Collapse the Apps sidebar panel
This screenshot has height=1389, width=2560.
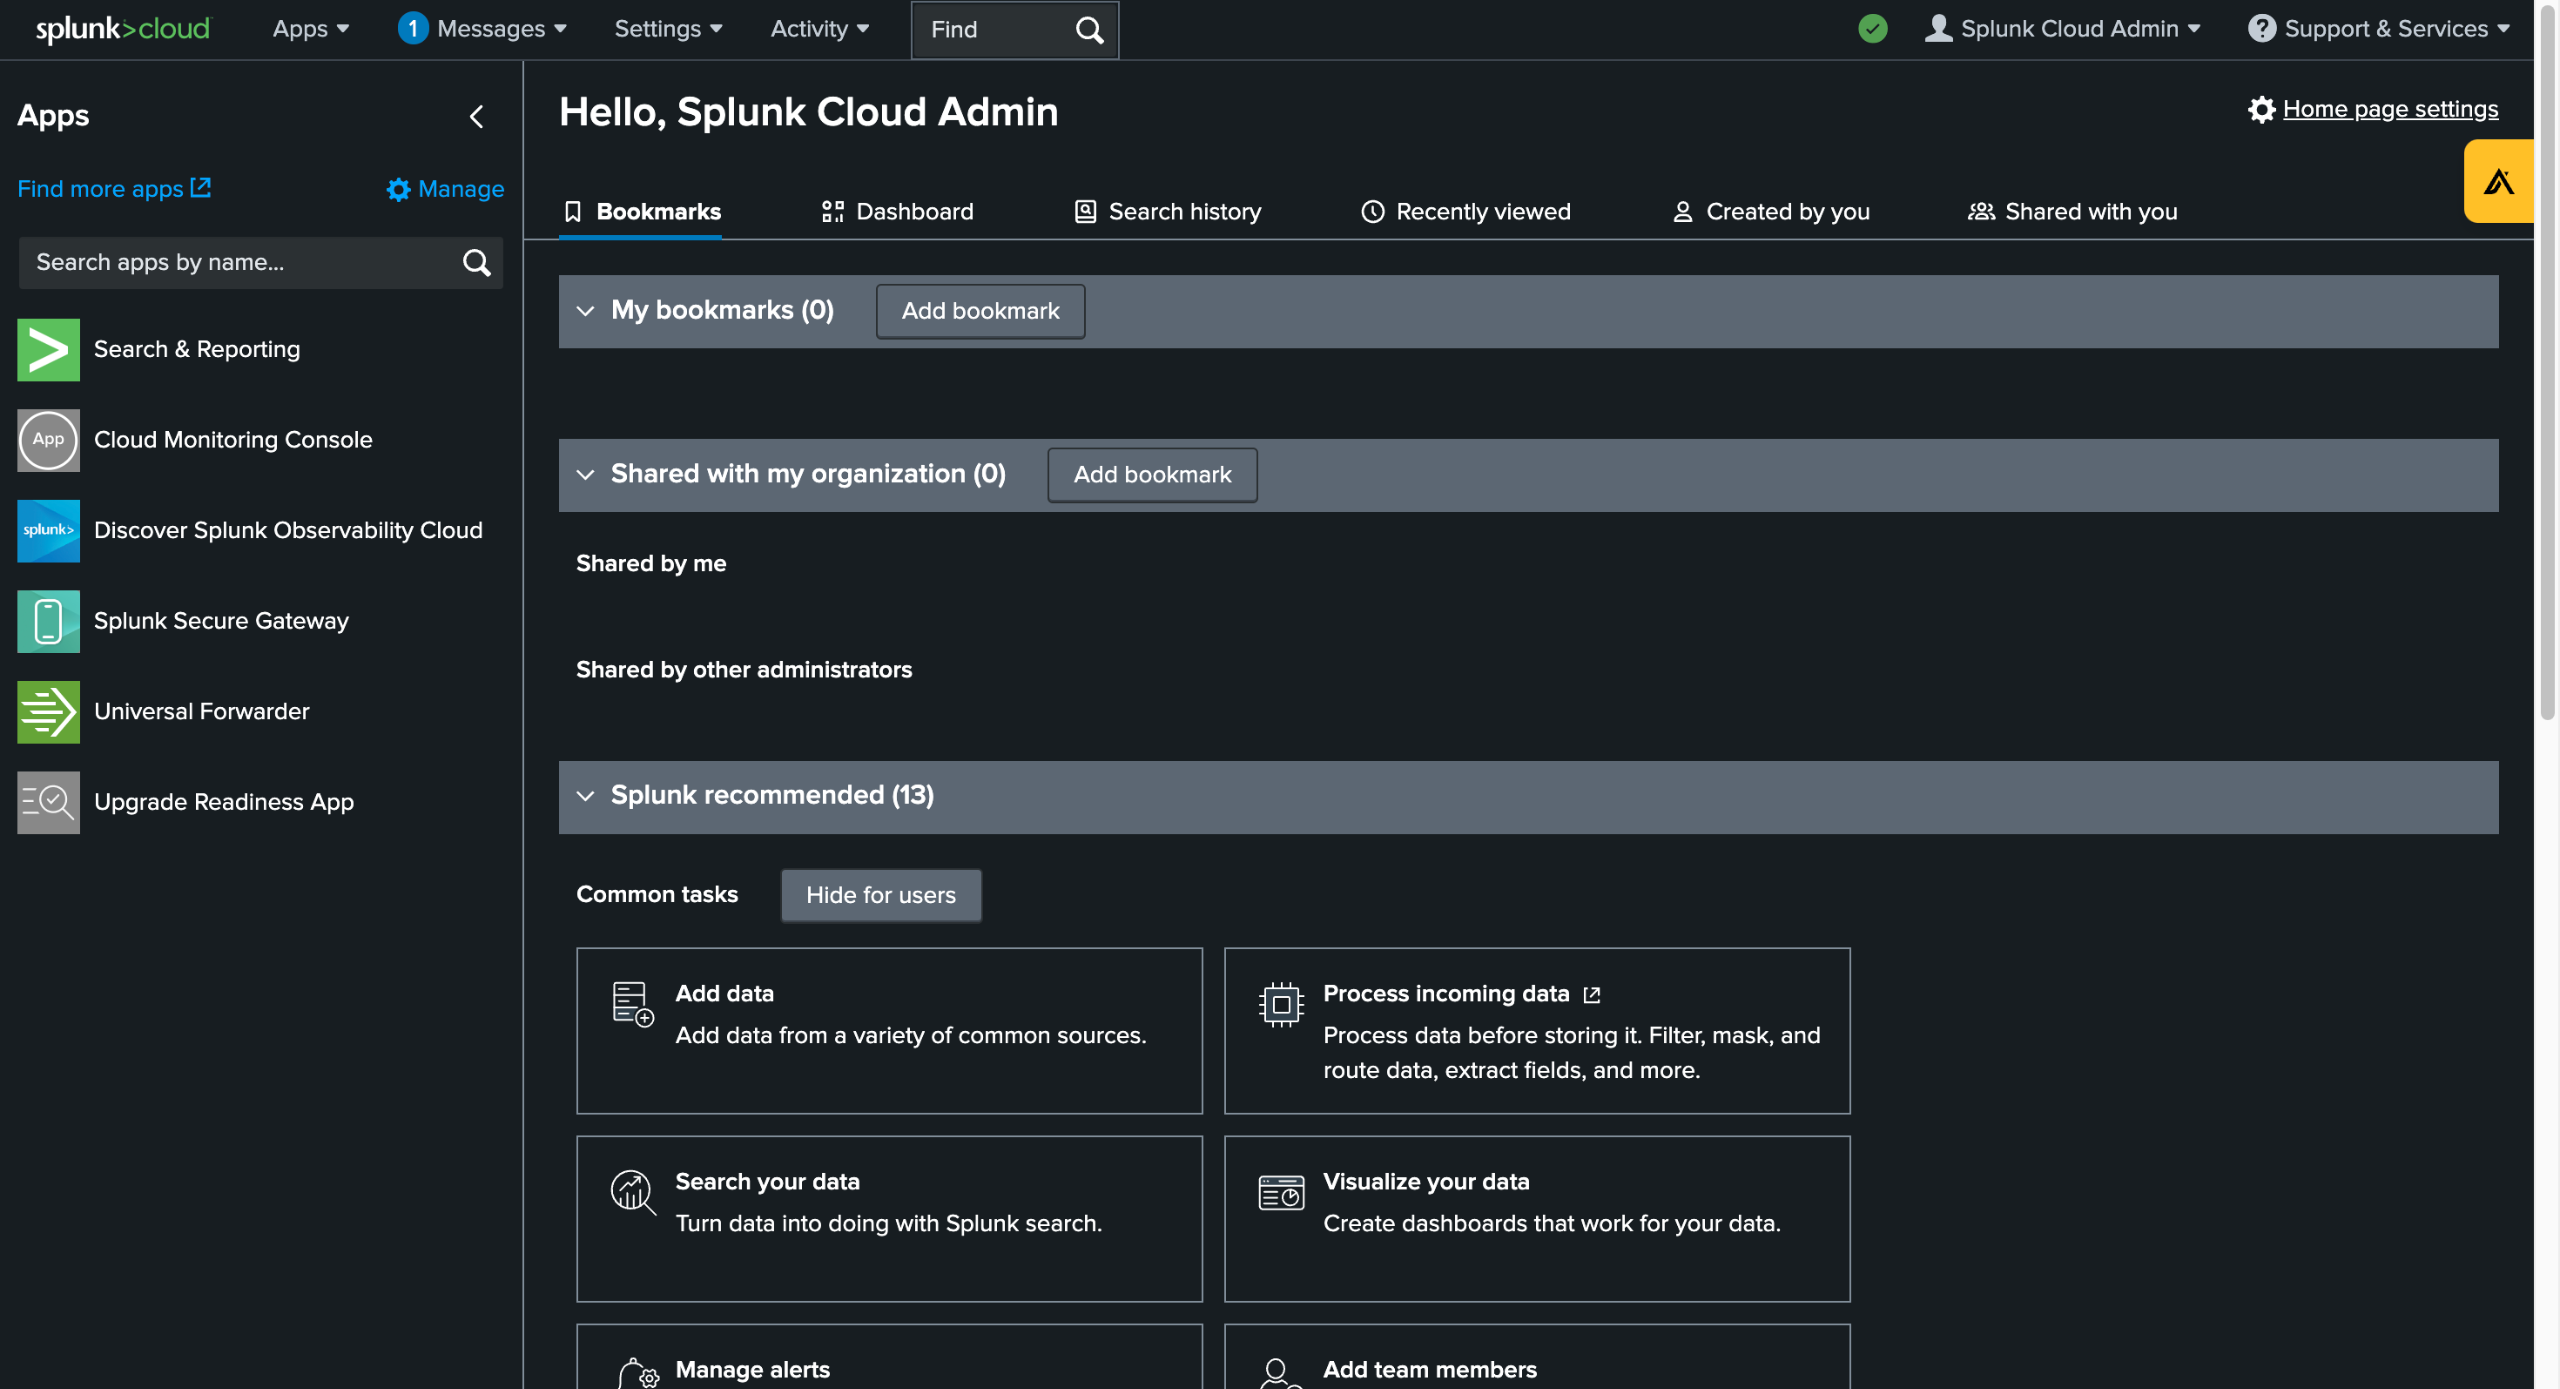477,116
